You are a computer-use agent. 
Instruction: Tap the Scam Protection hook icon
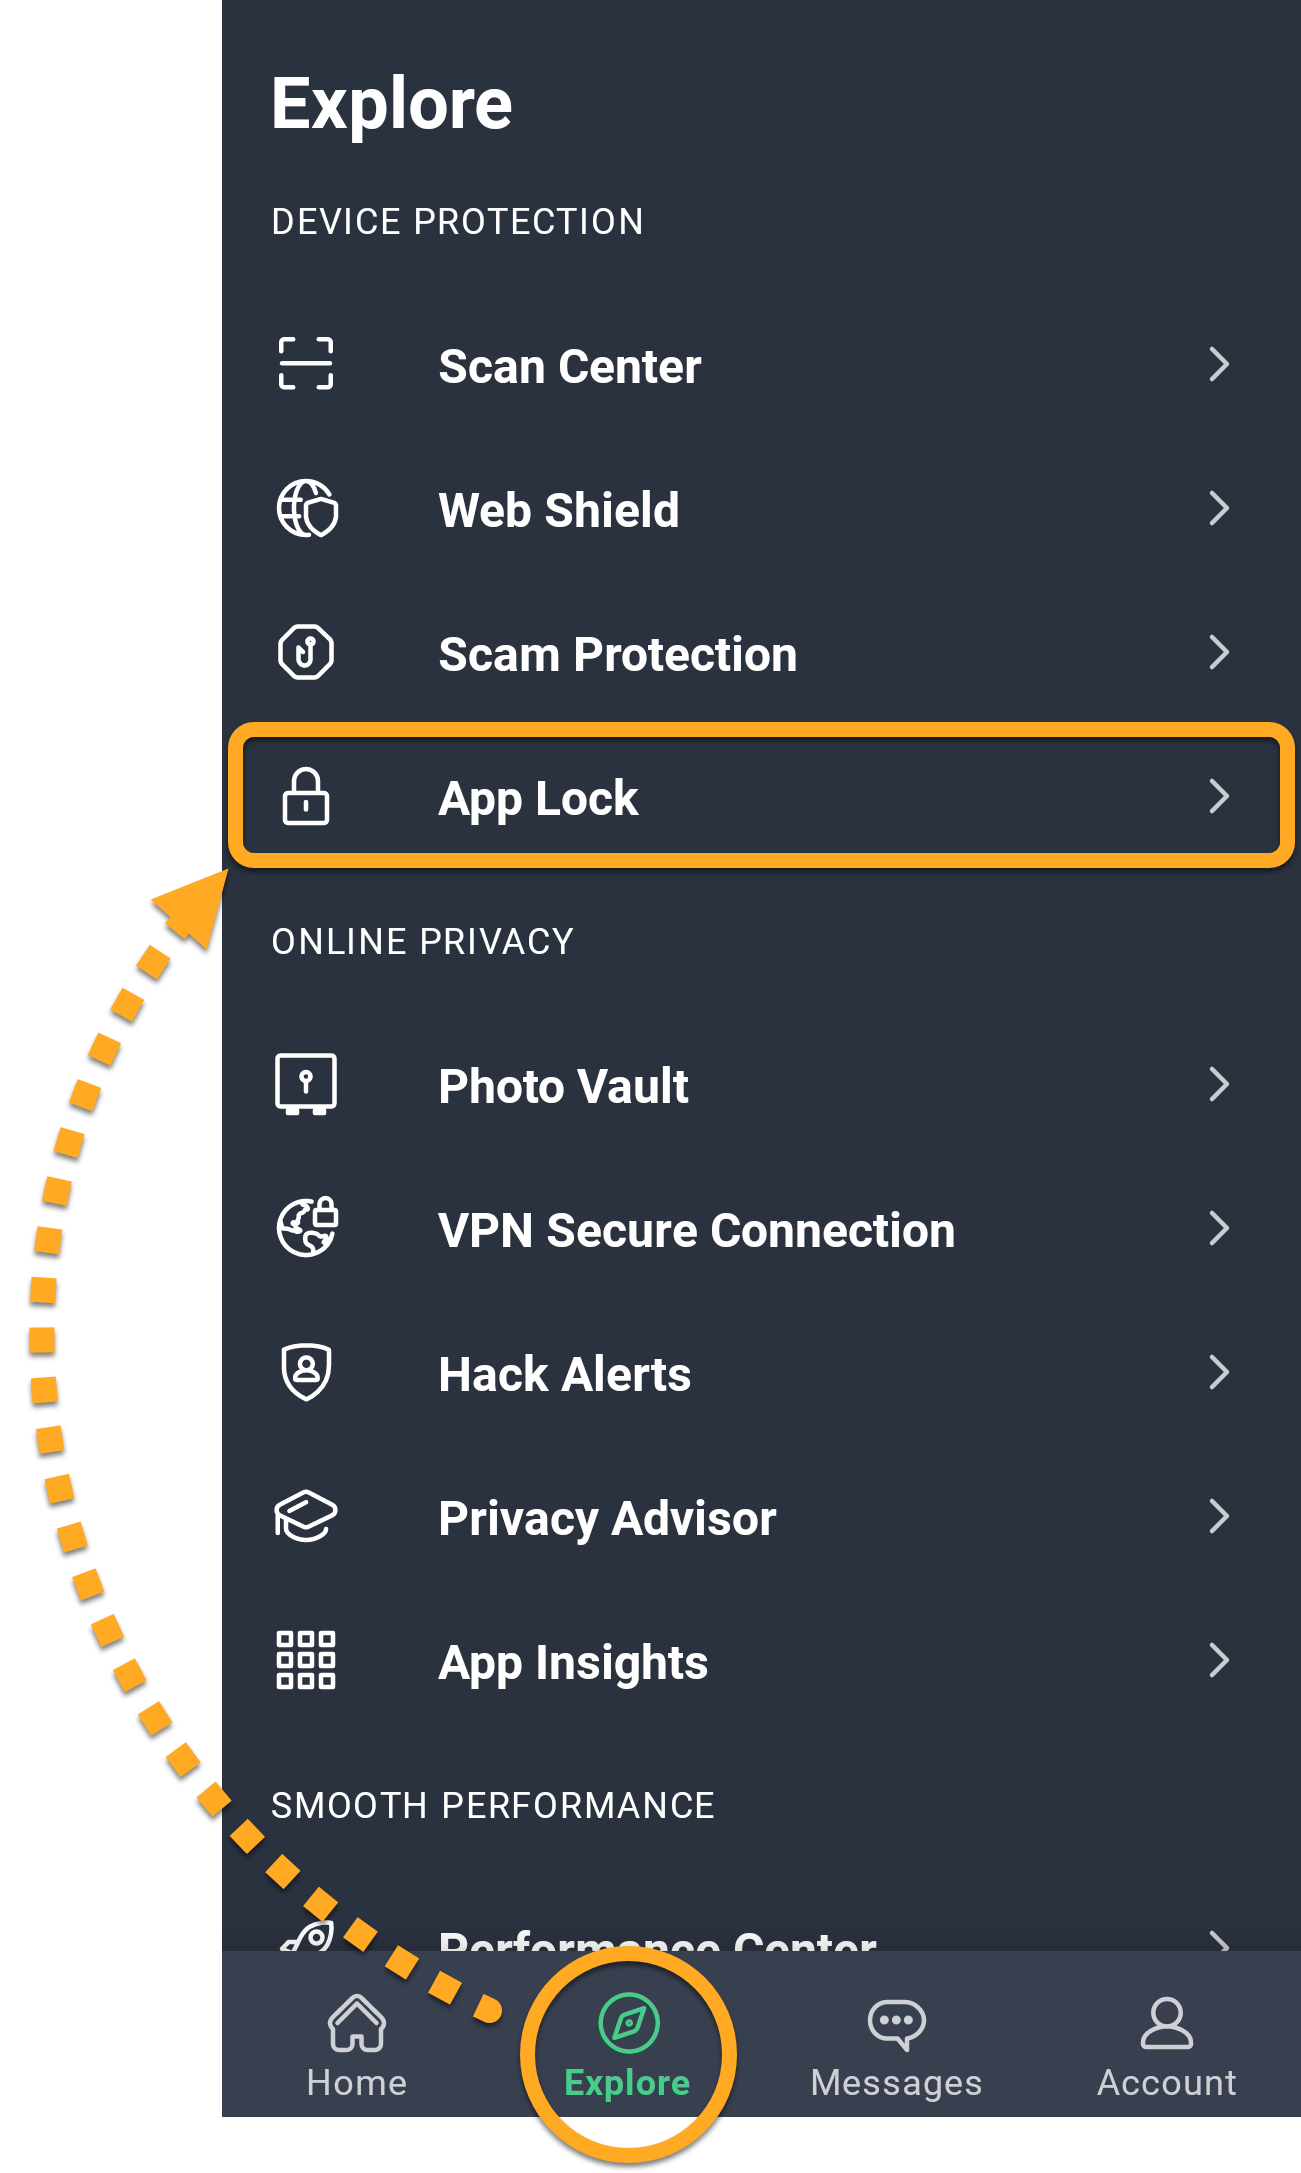pos(306,653)
